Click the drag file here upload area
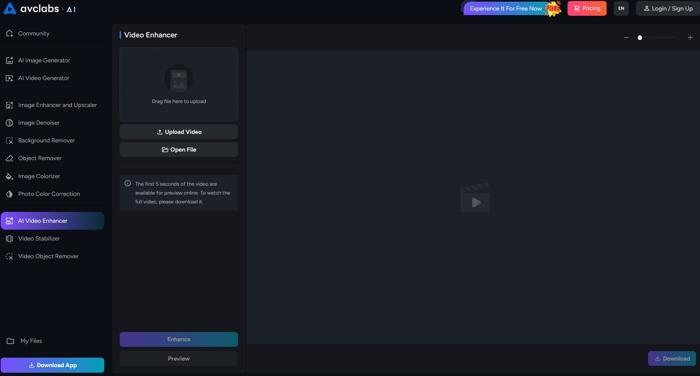This screenshot has width=700, height=376. click(179, 84)
